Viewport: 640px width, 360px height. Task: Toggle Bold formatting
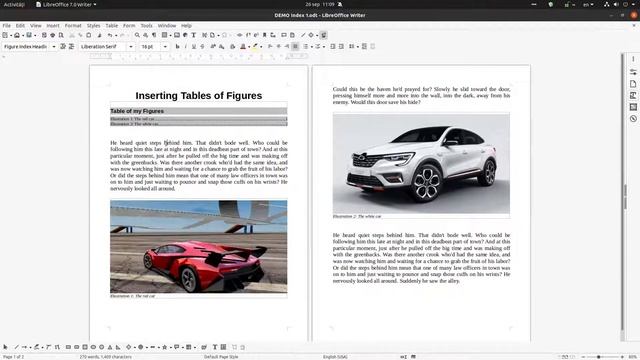[x=177, y=47]
